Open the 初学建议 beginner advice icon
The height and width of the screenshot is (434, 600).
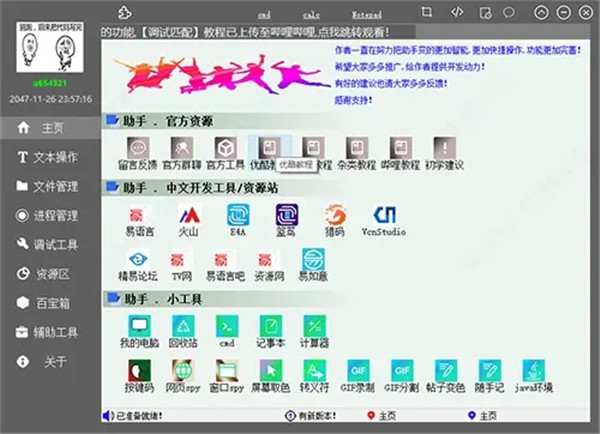445,153
